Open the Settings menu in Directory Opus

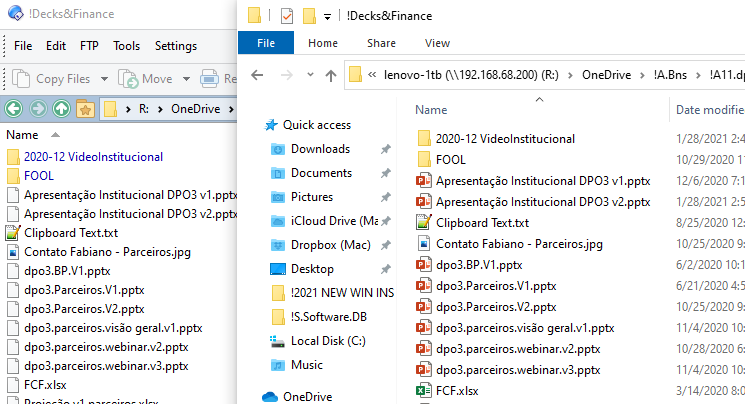(x=176, y=46)
